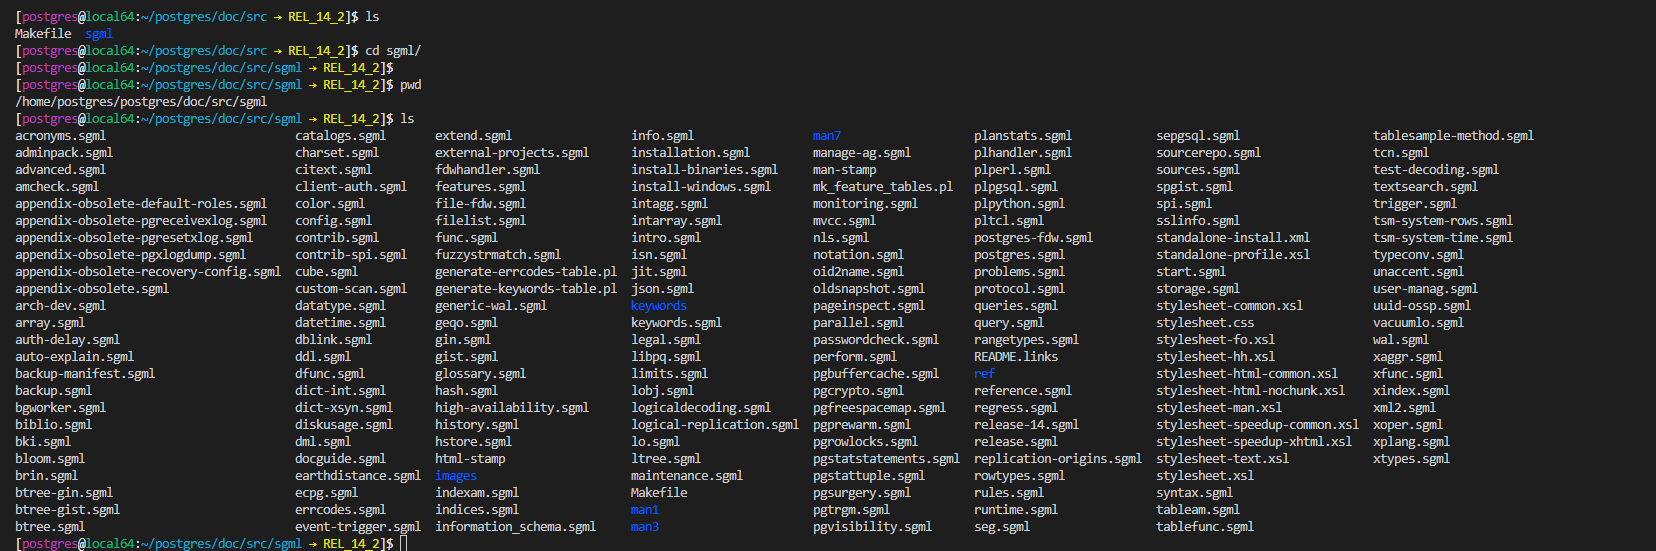Click Makefile in the sgml listing
The image size is (1656, 551).
(x=659, y=493)
